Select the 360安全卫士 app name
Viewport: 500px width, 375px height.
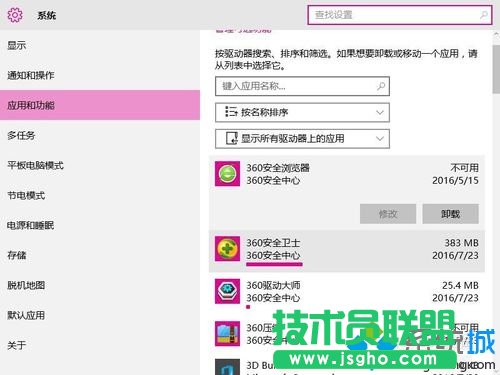tap(273, 243)
